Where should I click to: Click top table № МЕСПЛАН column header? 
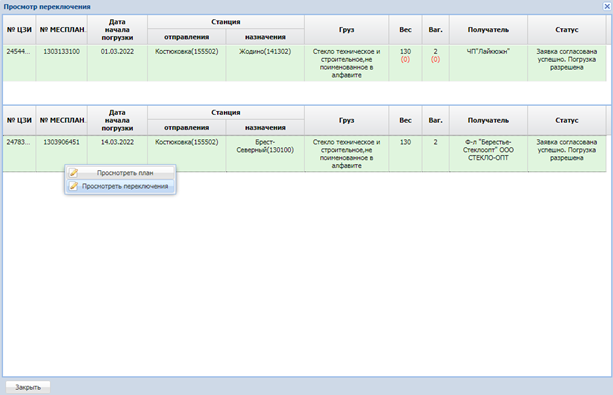[62, 30]
